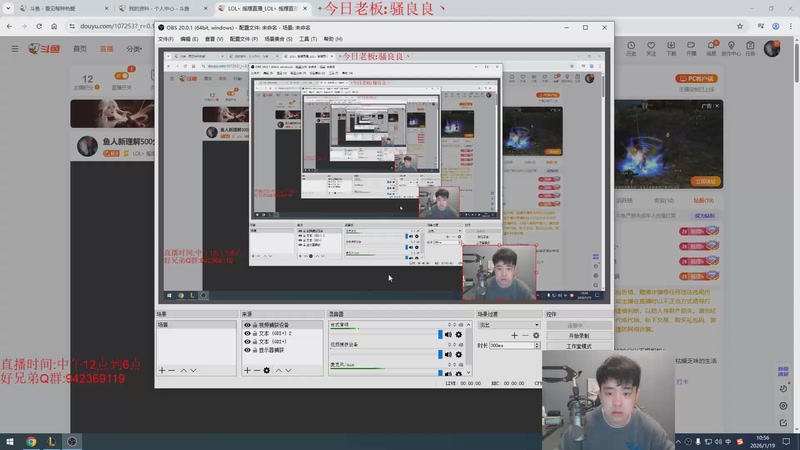Open Chrome tab search dropdown arrow
The width and height of the screenshot is (800, 450).
click(8, 8)
